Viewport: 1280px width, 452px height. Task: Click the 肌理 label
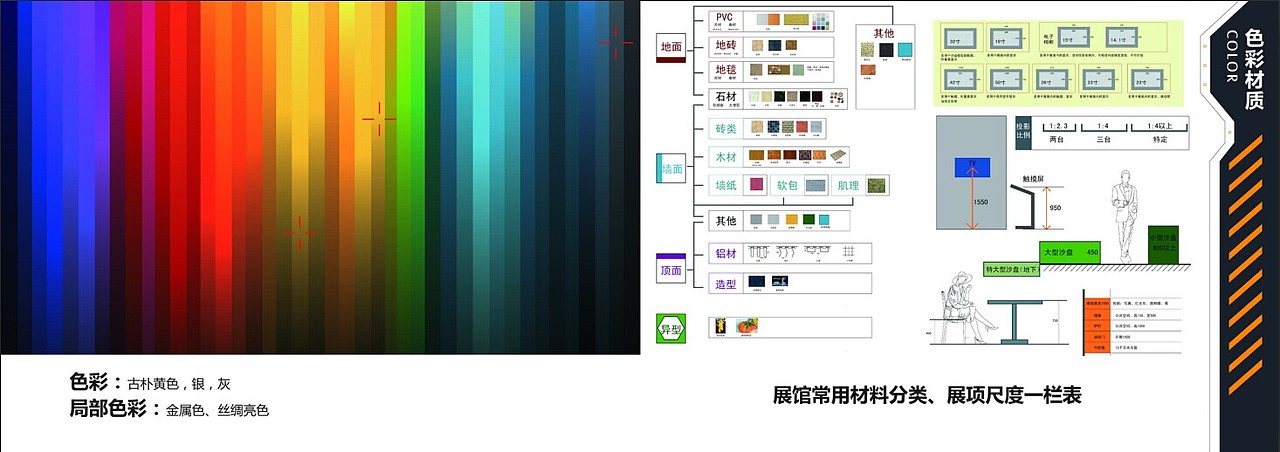[x=849, y=185]
